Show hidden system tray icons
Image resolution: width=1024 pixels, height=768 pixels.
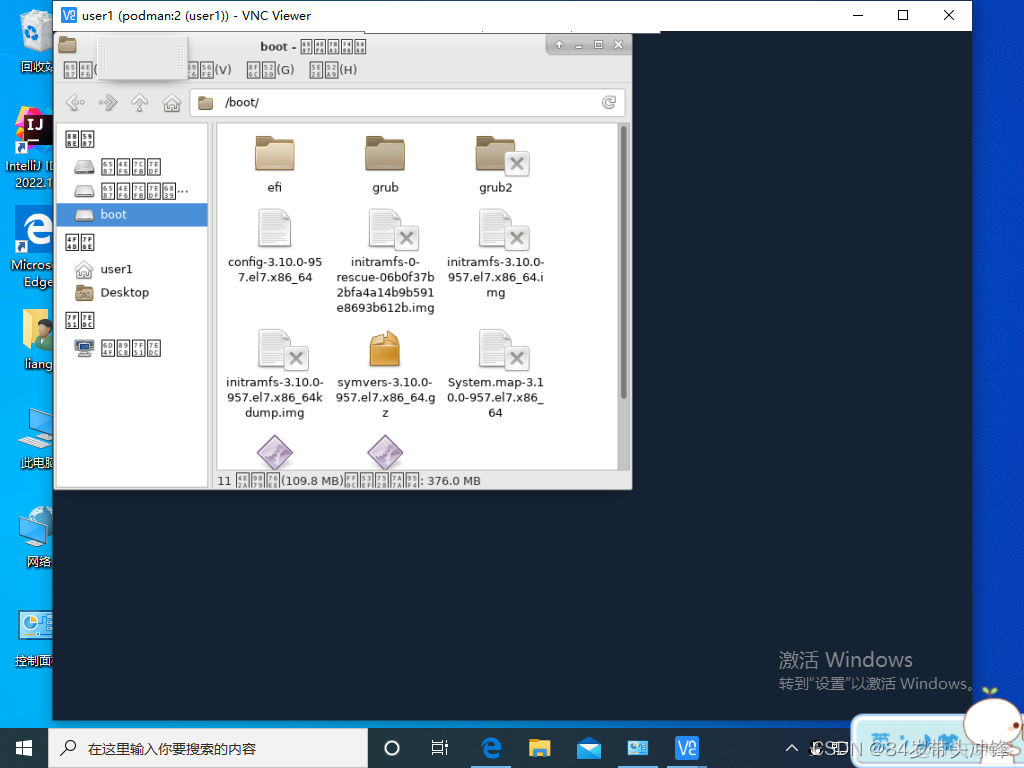[x=792, y=748]
